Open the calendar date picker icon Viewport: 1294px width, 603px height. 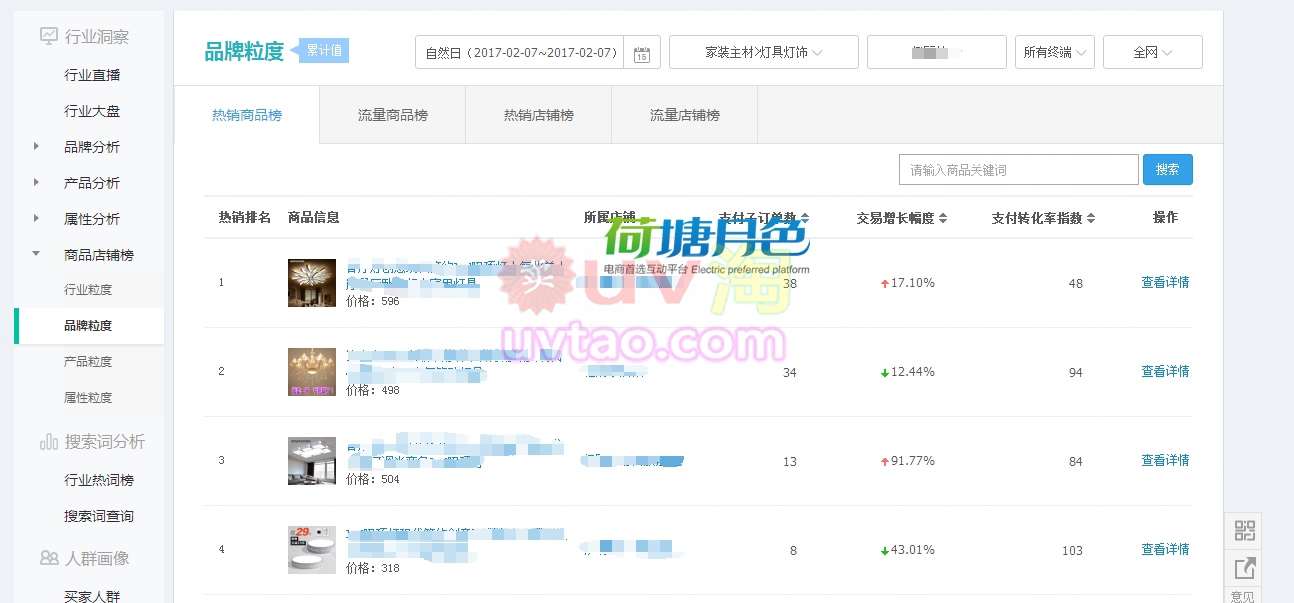coord(642,53)
